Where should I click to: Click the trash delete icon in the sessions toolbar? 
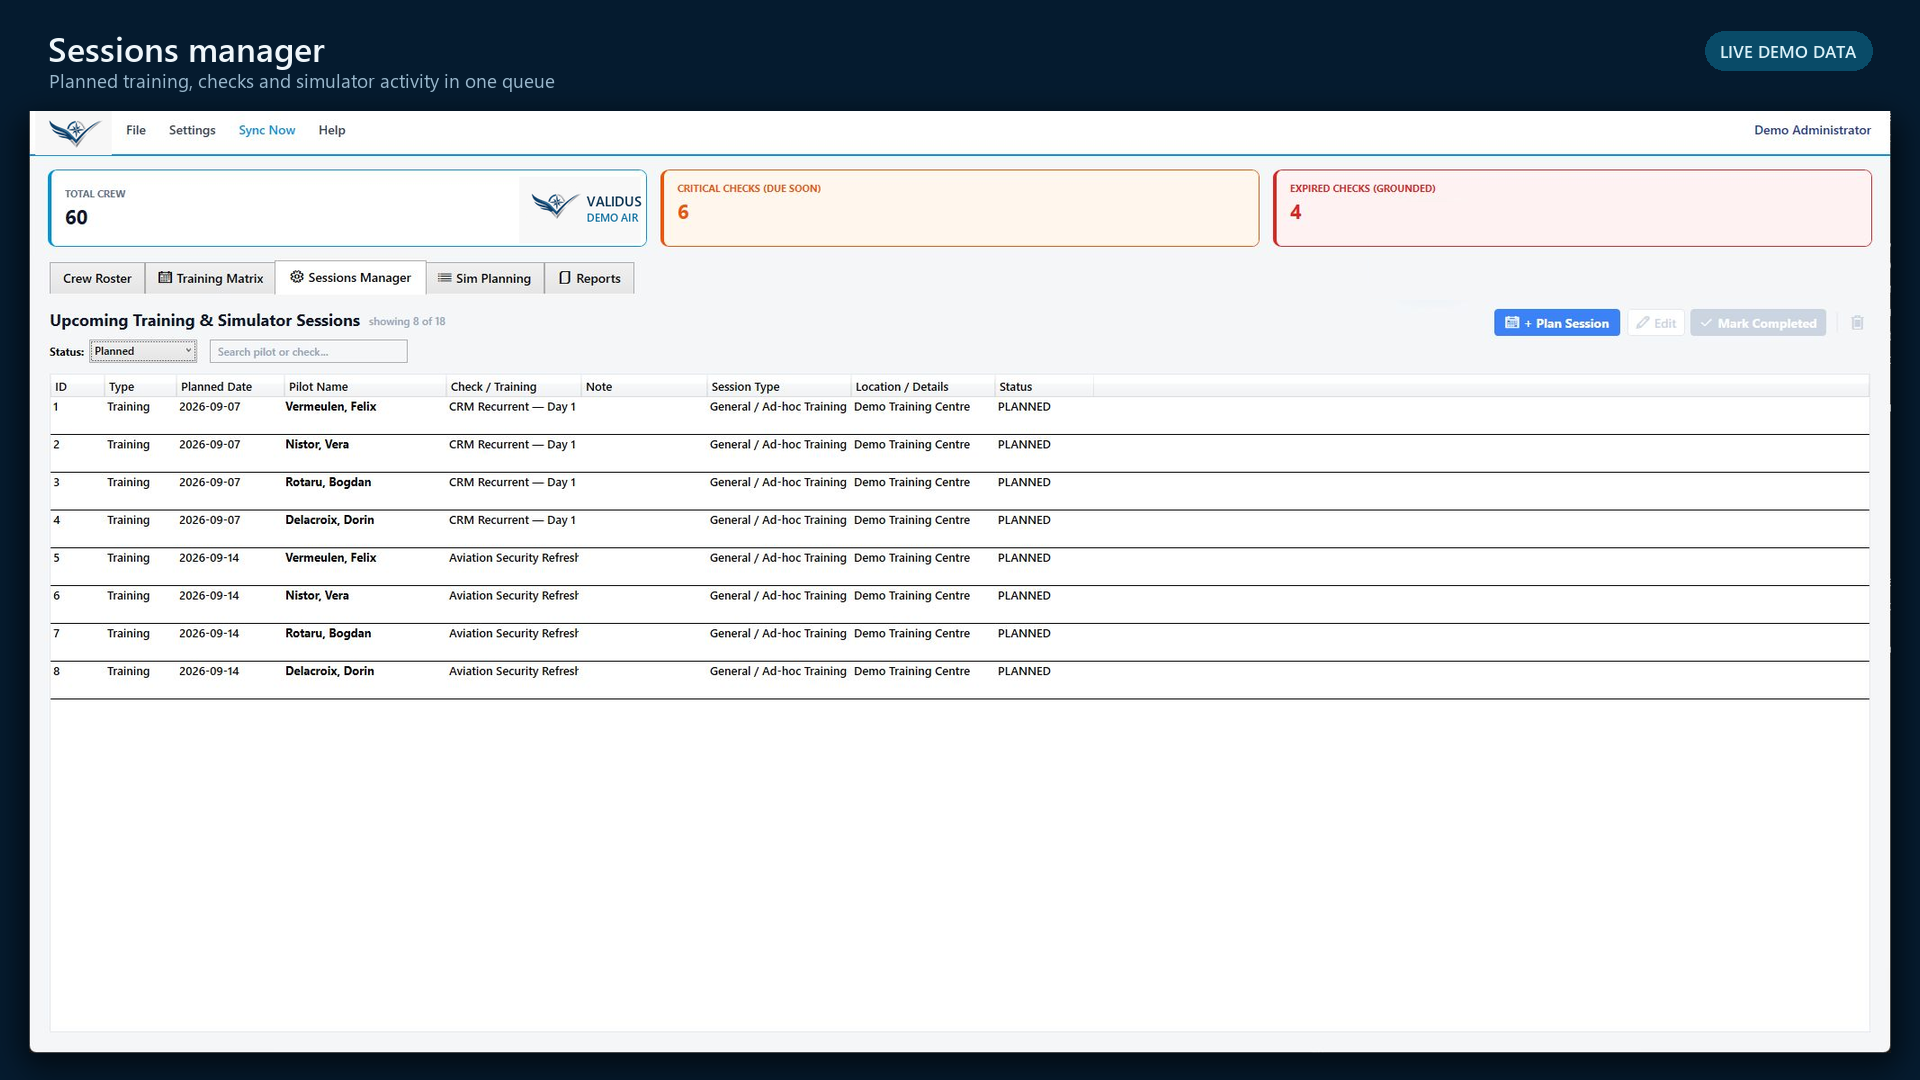1857,323
